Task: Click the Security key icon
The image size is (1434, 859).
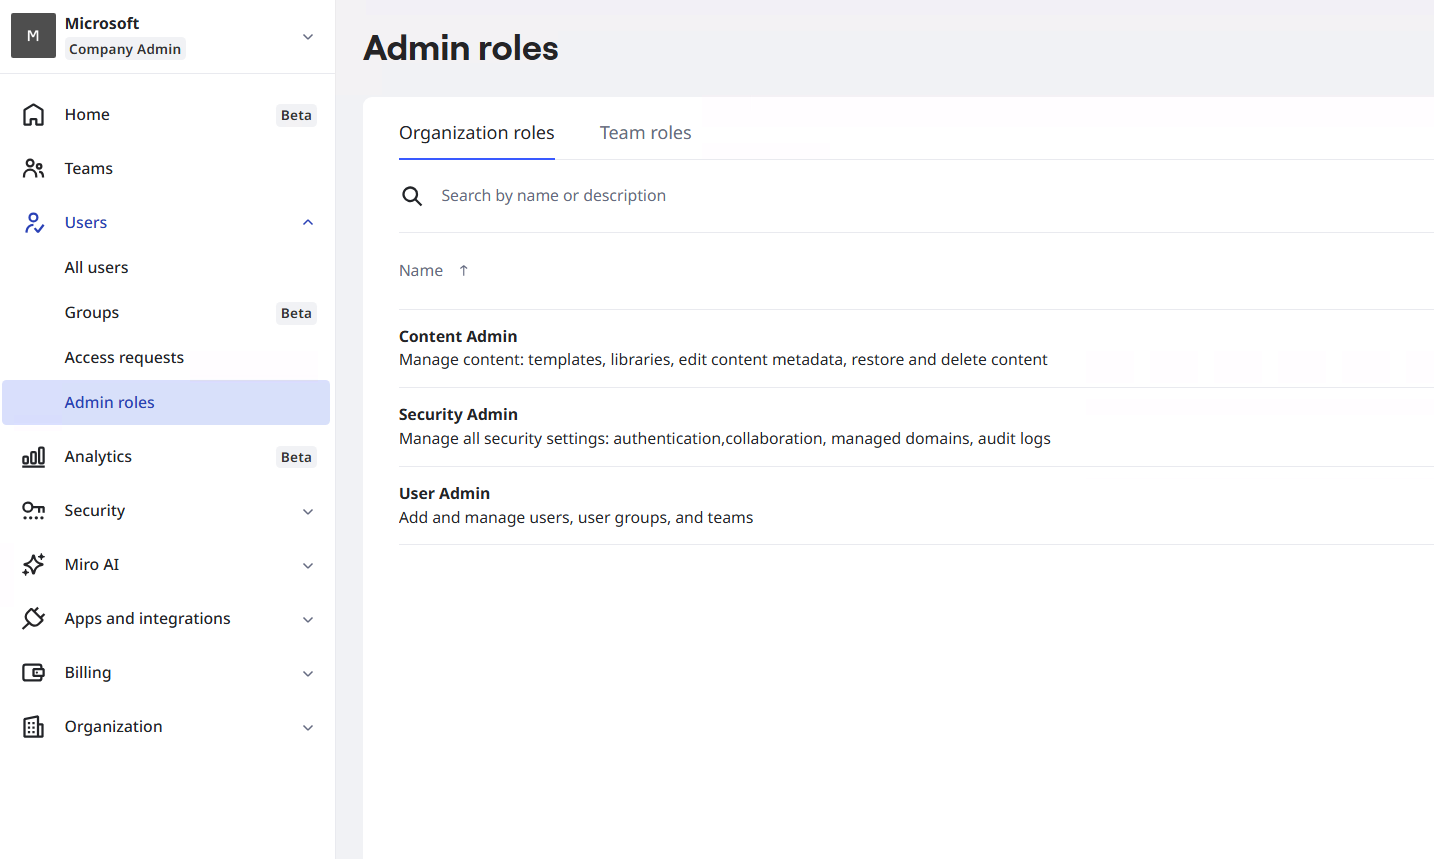Action: coord(33,511)
